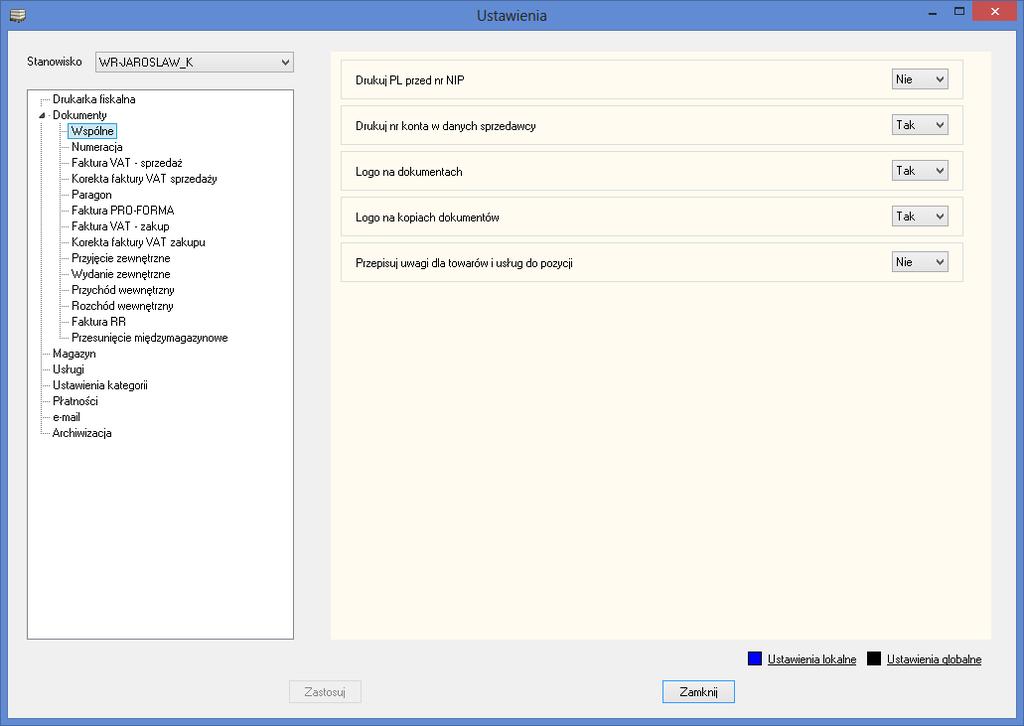Select Faktura PRO-FORMA item
Image resolution: width=1024 pixels, height=726 pixels.
[x=123, y=210]
